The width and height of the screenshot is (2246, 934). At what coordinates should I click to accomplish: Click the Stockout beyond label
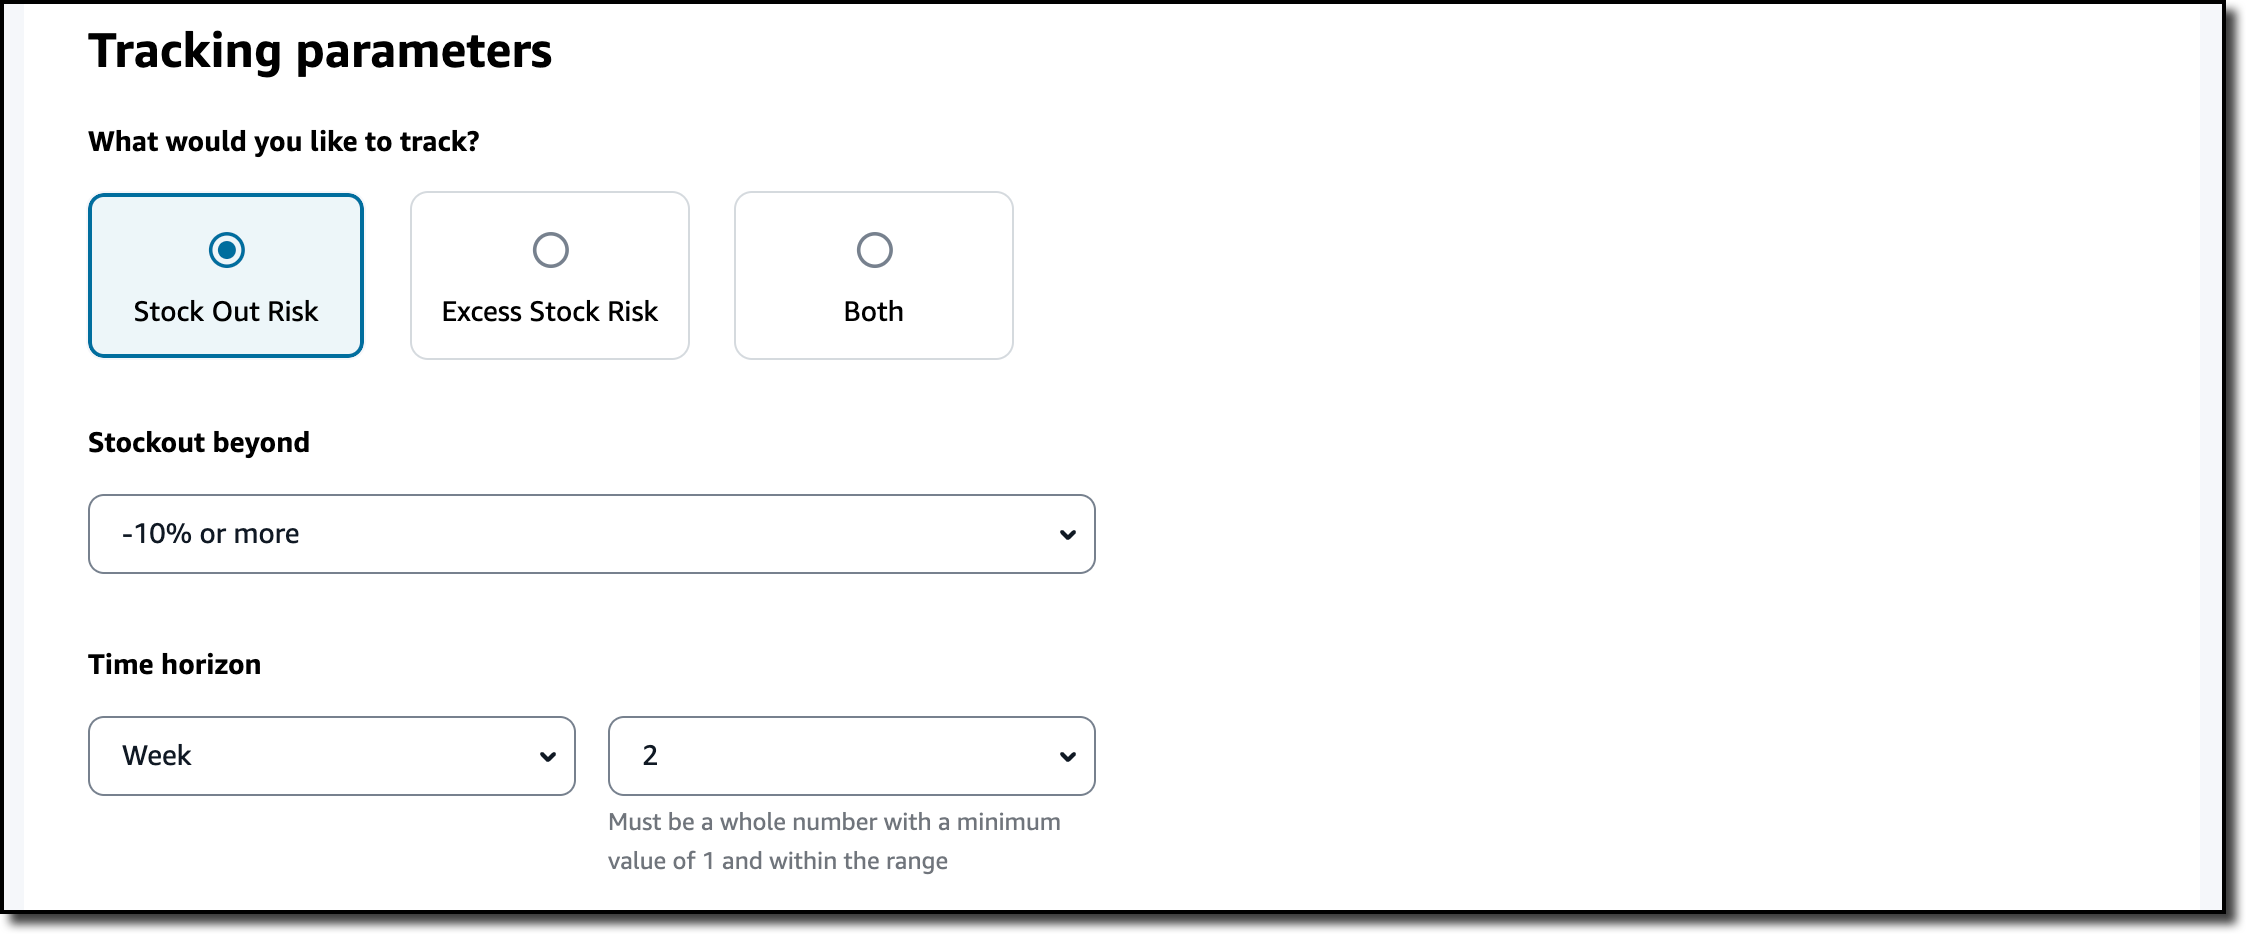(x=199, y=442)
